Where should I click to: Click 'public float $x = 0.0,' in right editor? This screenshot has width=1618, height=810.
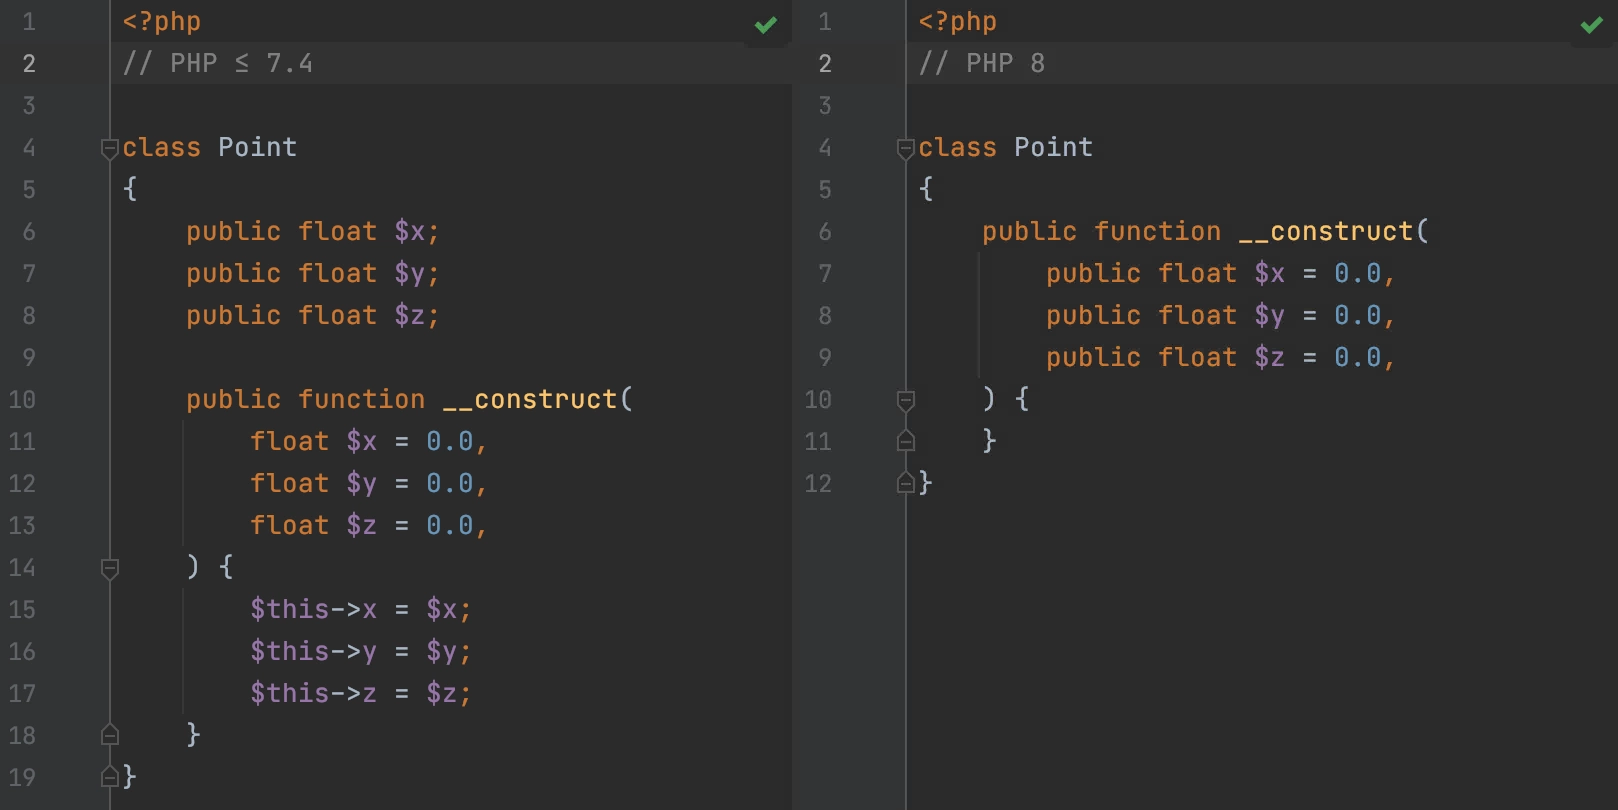point(1221,274)
